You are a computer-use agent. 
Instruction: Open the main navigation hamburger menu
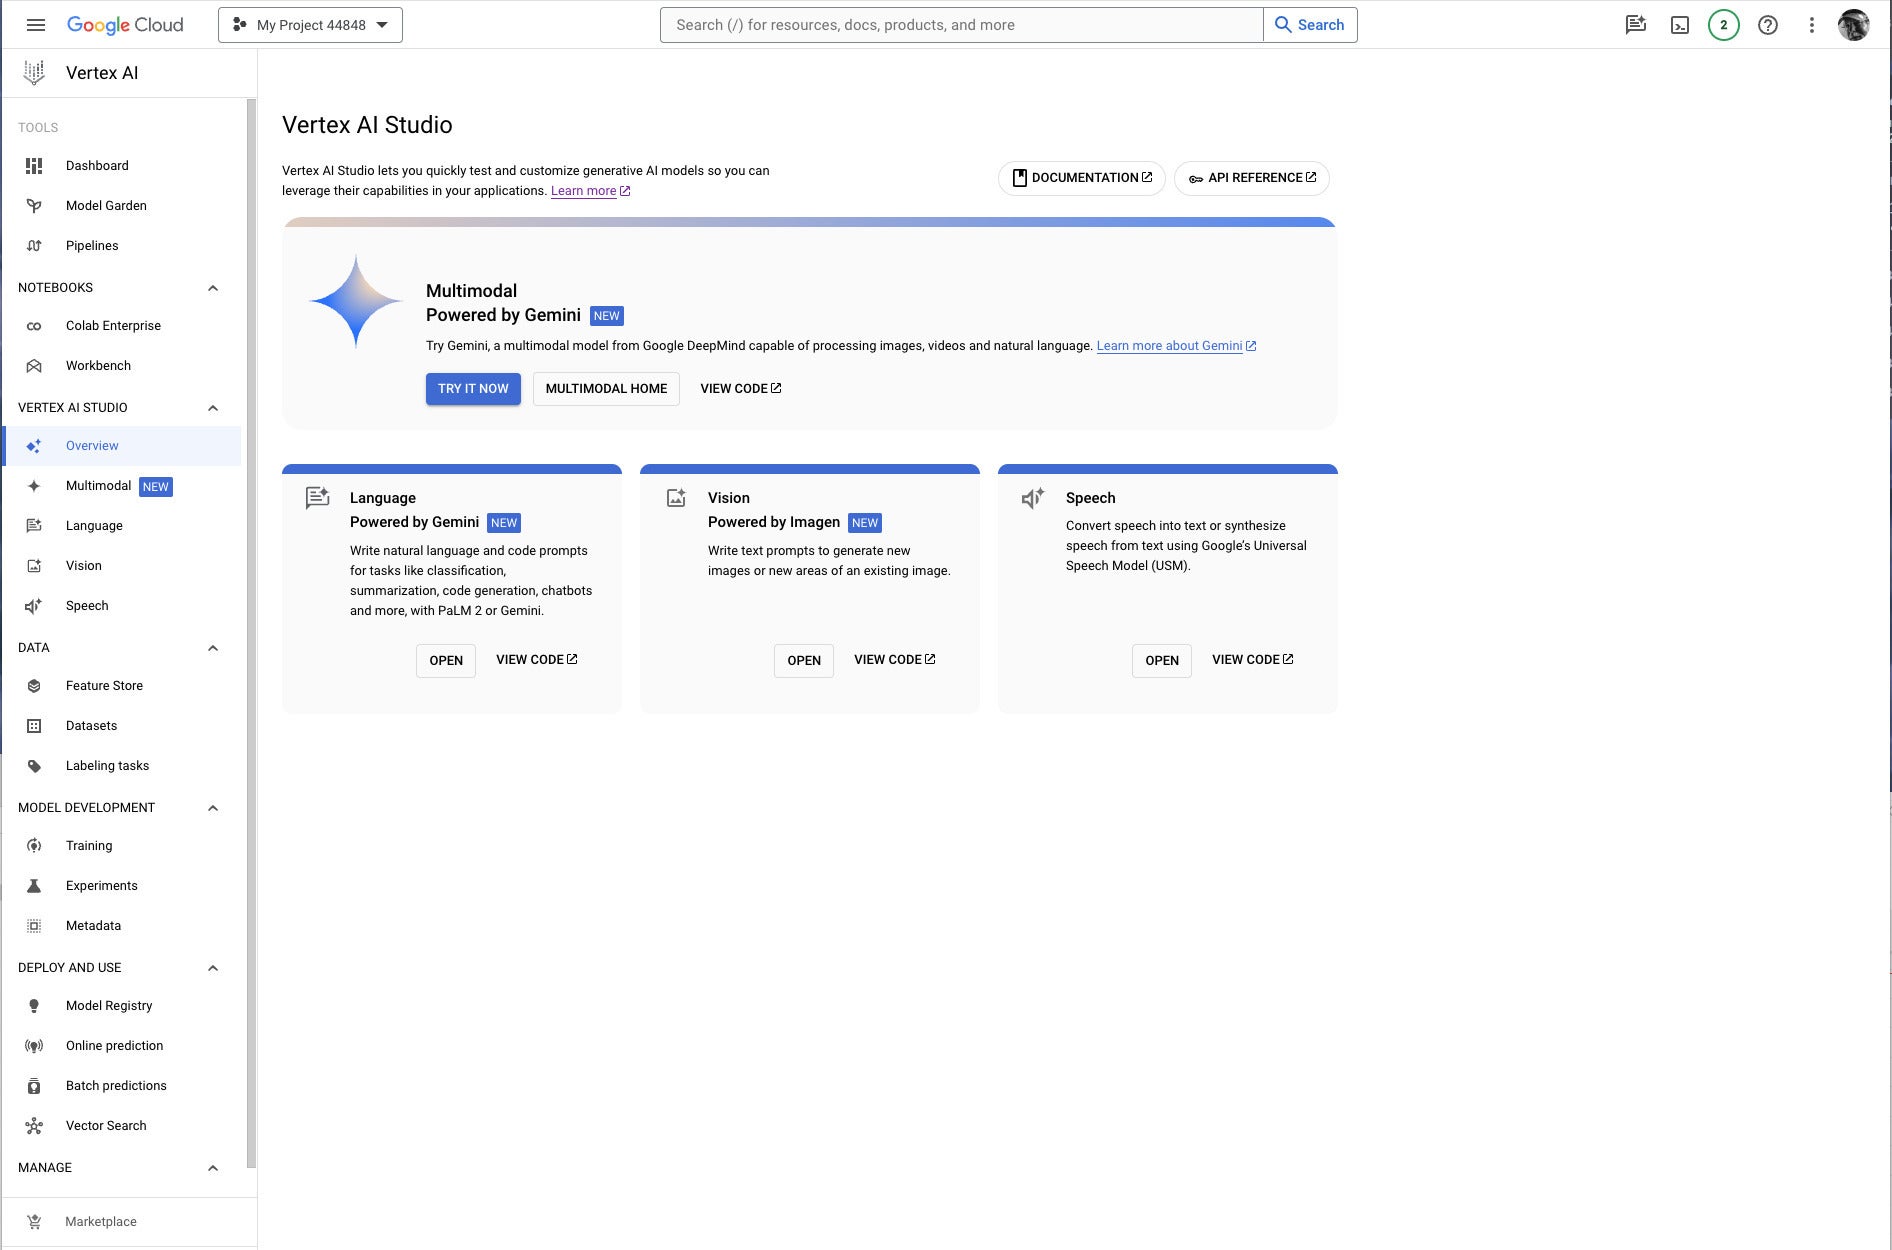point(36,25)
